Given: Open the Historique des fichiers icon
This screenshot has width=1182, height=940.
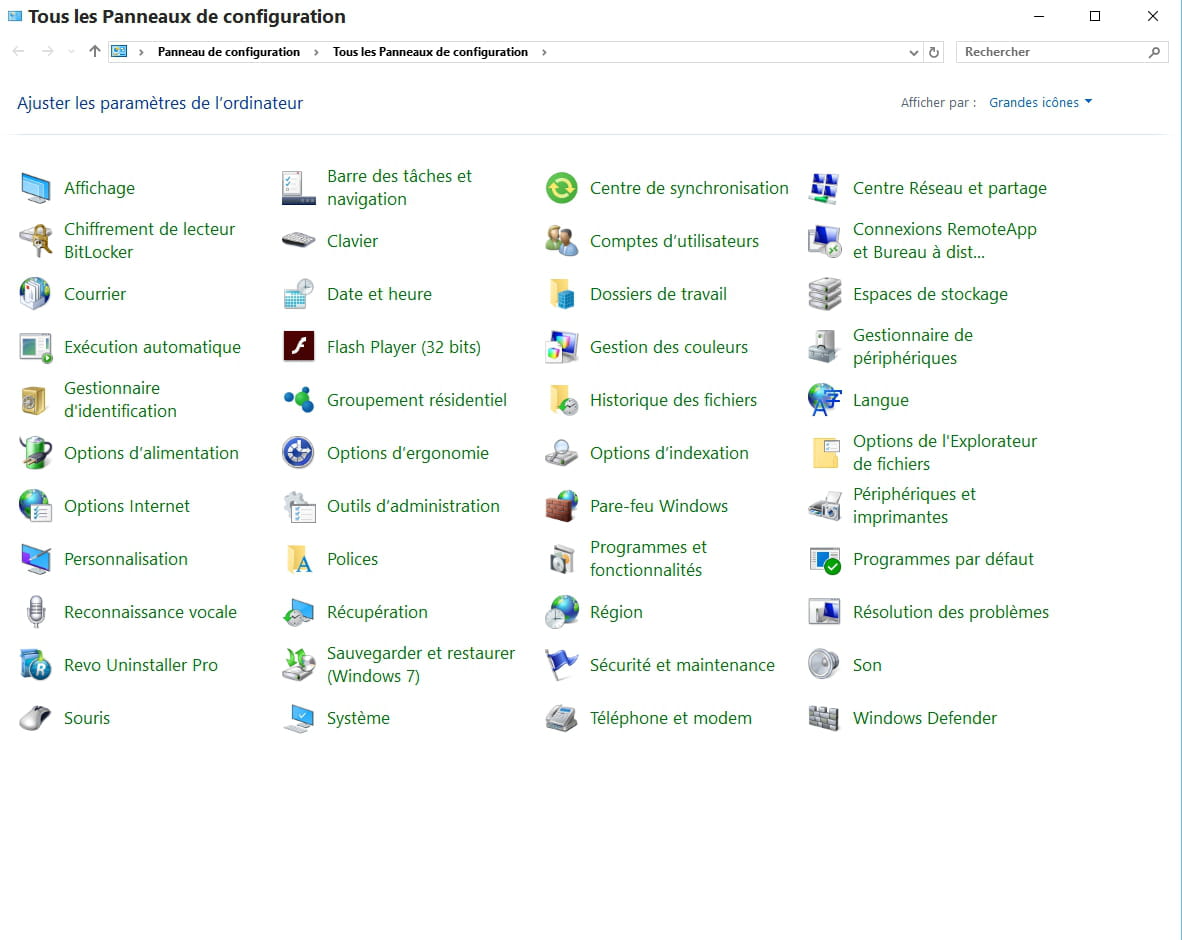Looking at the screenshot, I should (563, 400).
